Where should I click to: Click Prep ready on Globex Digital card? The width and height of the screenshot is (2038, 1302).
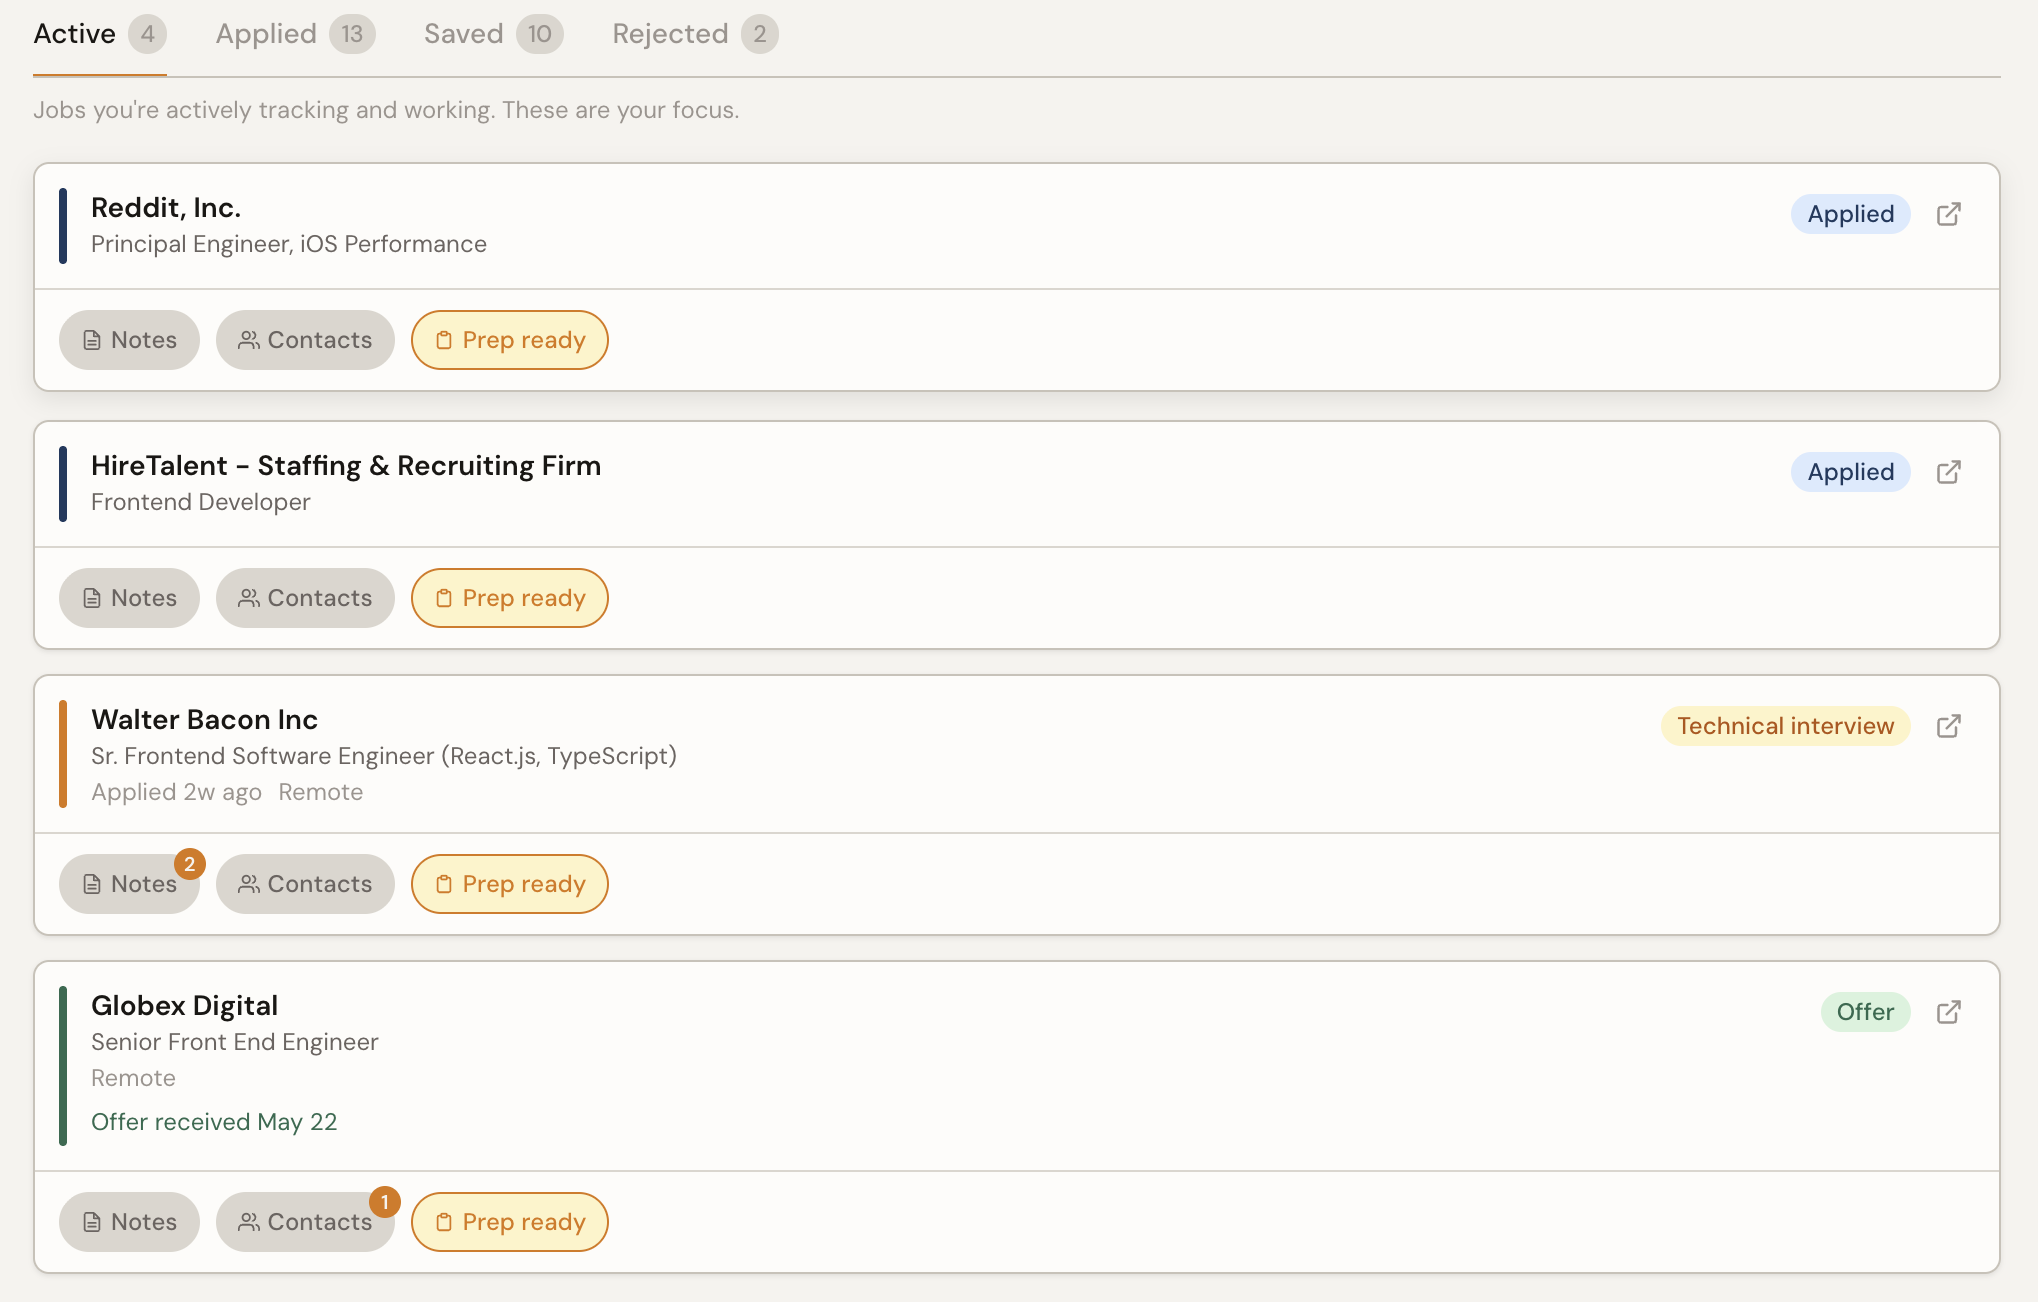coord(510,1222)
